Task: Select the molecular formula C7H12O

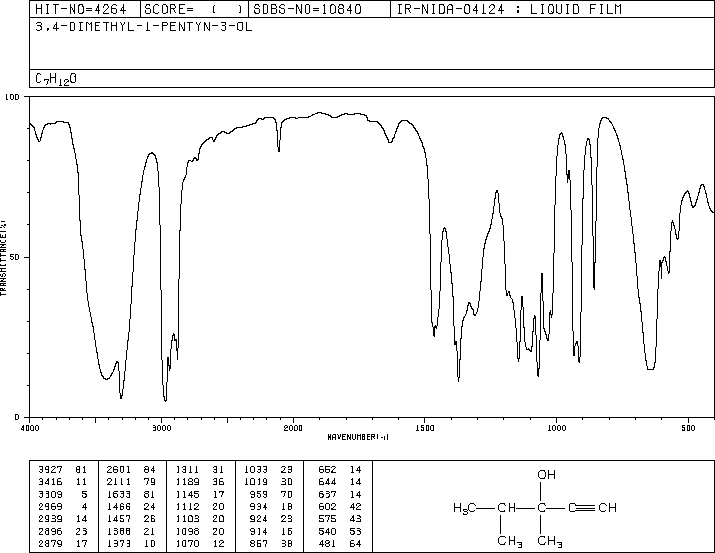Action: [x=56, y=79]
